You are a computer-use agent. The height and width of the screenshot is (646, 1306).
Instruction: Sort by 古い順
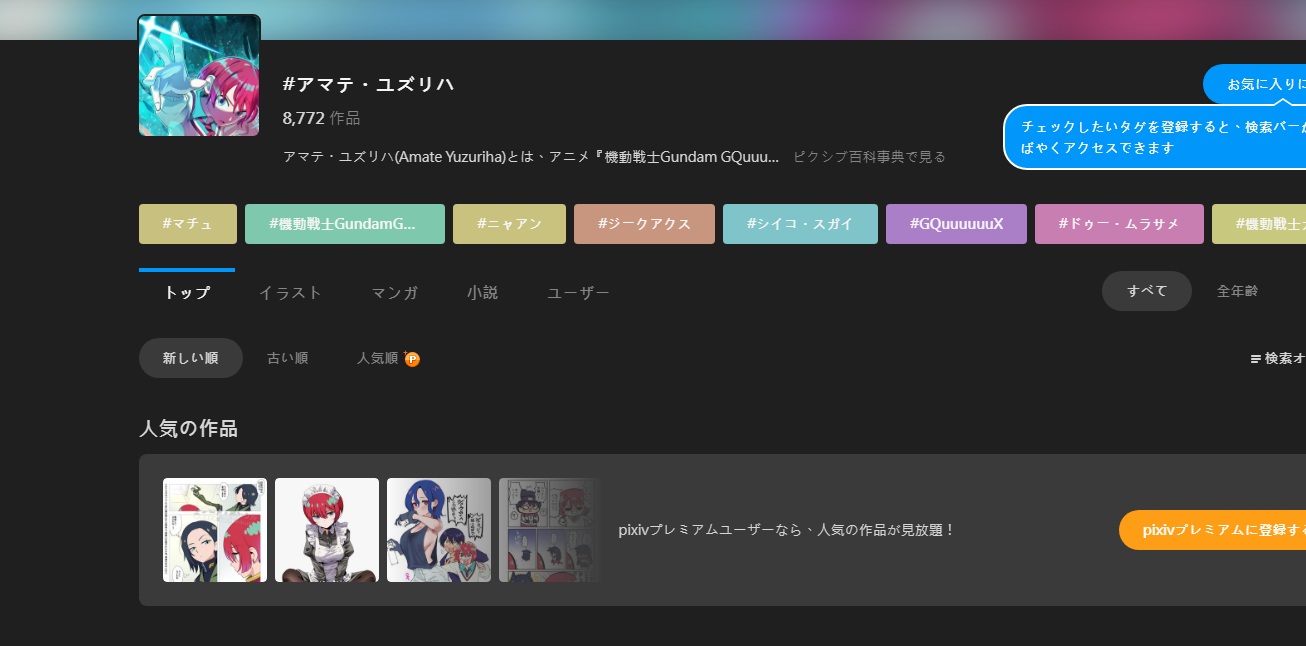[287, 358]
